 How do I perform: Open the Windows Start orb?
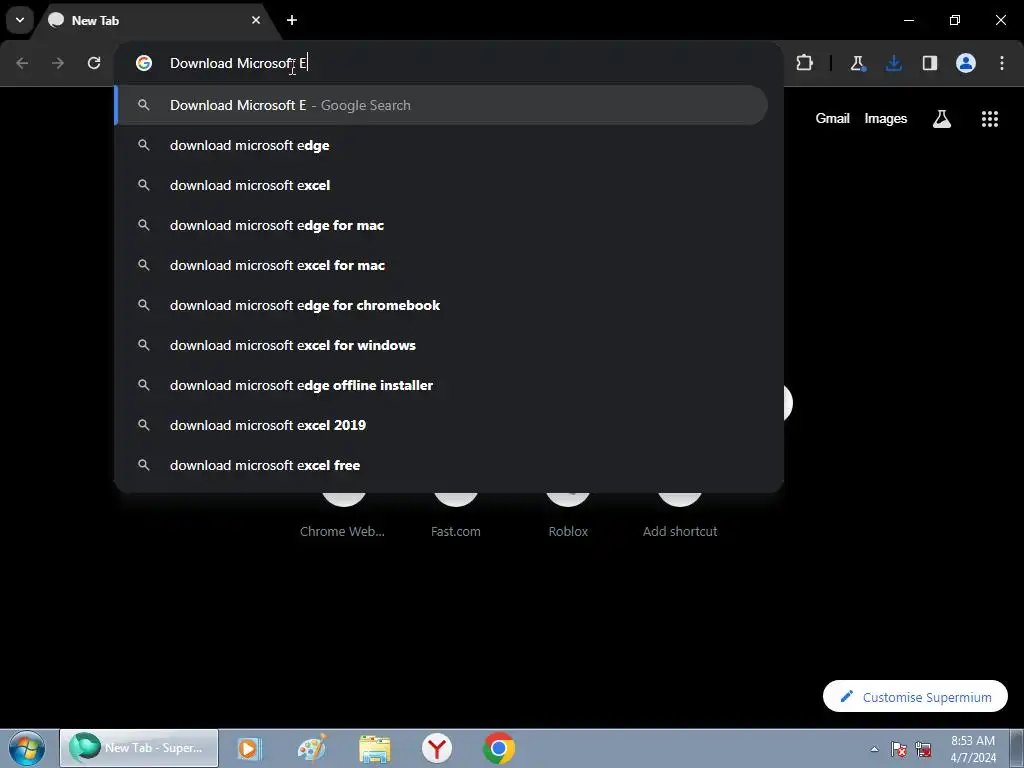(27, 748)
